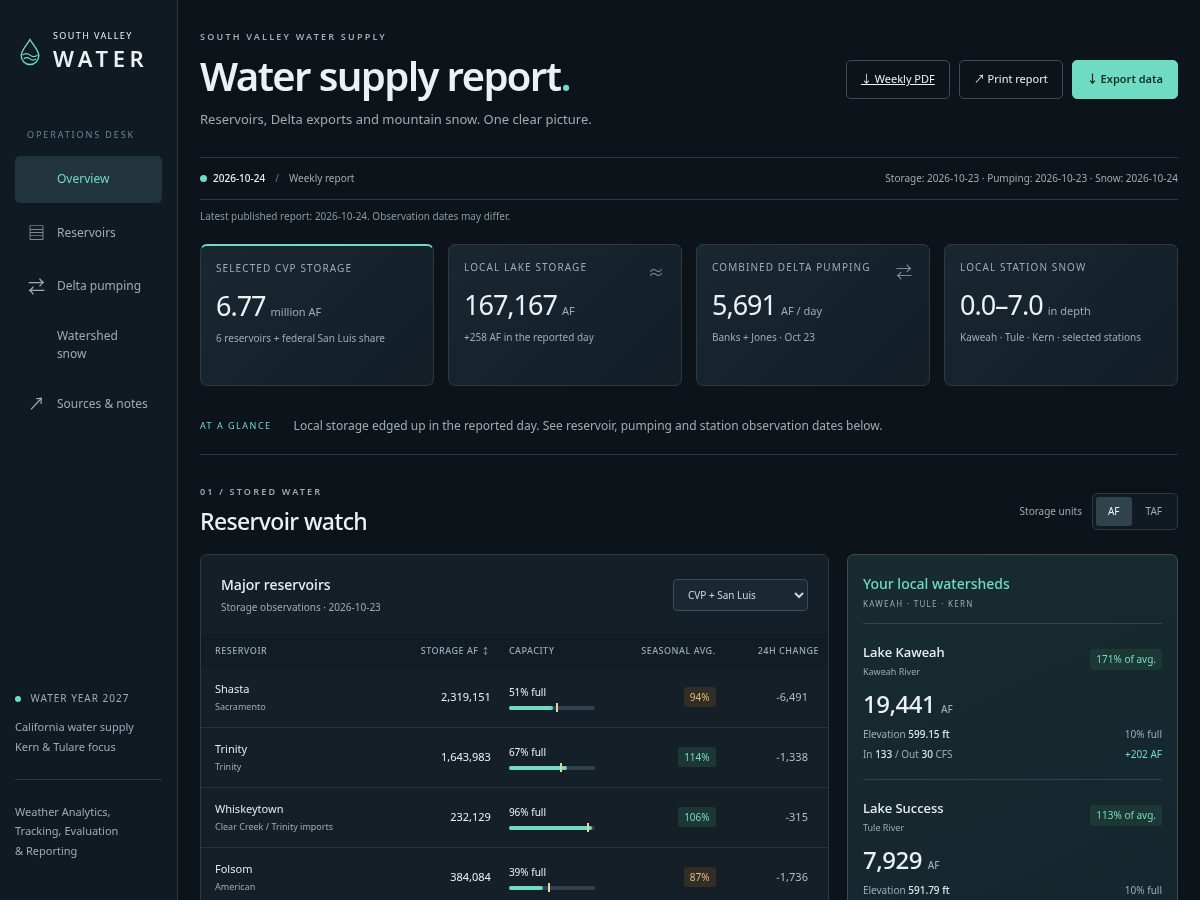Click the Your local watersheds title

[936, 584]
